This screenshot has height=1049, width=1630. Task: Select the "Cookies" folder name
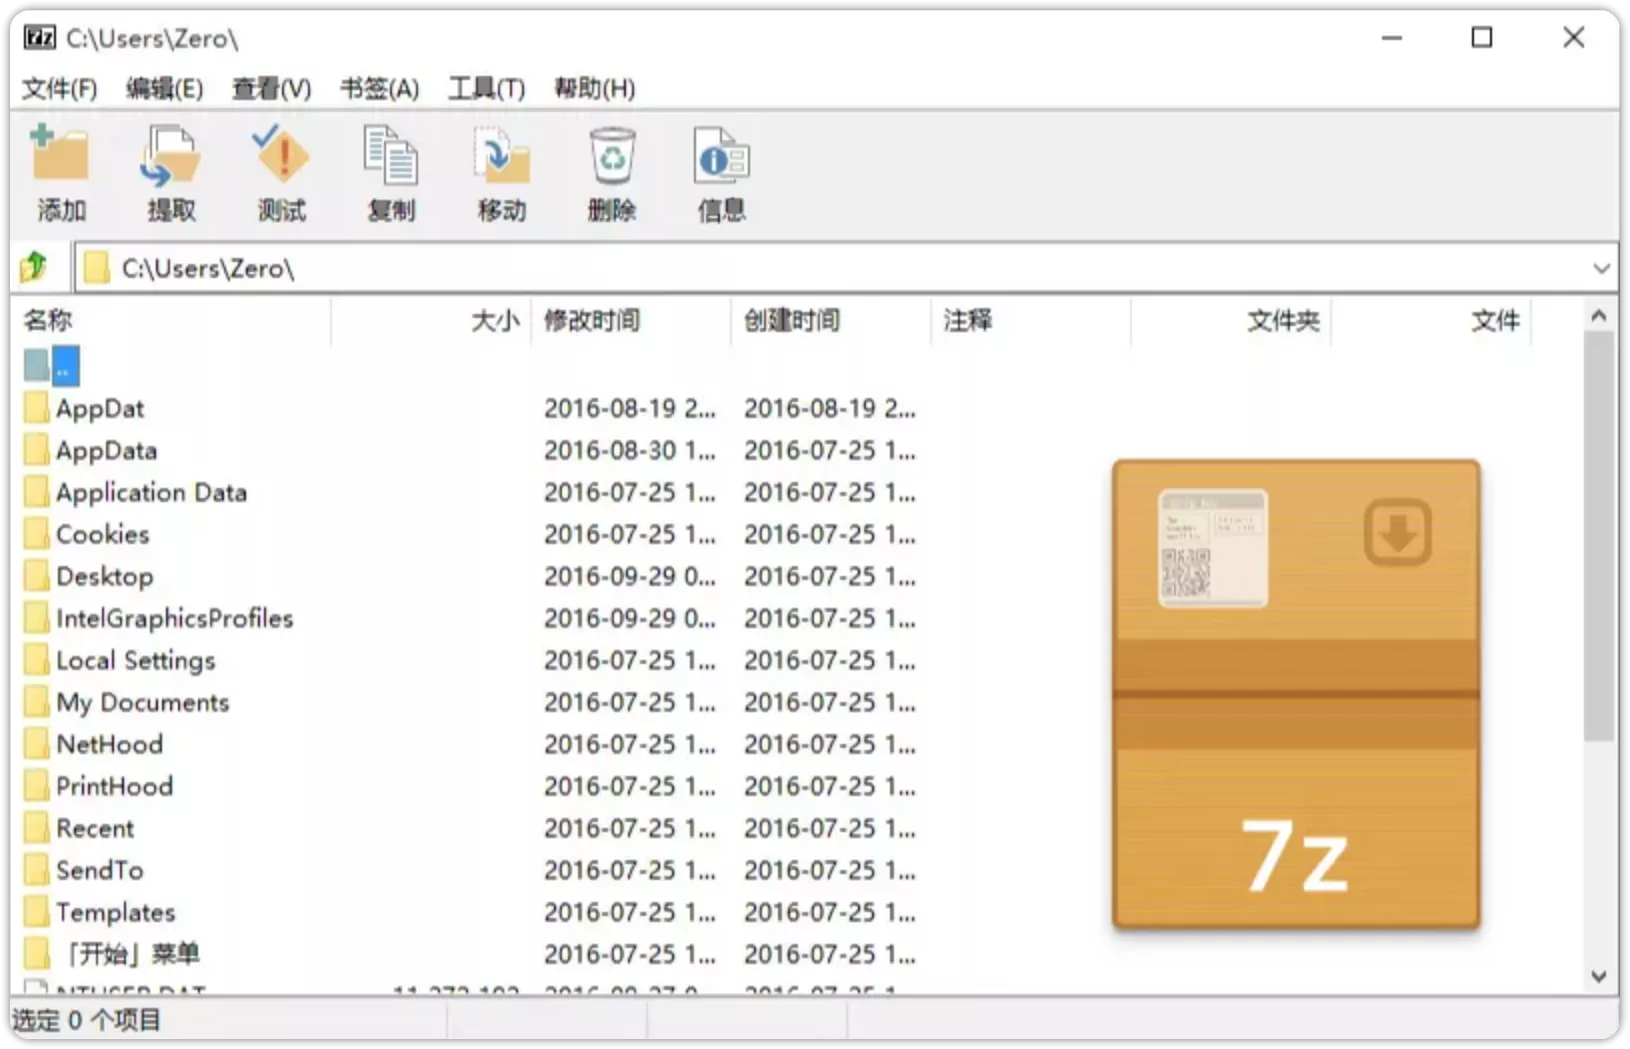(x=102, y=534)
